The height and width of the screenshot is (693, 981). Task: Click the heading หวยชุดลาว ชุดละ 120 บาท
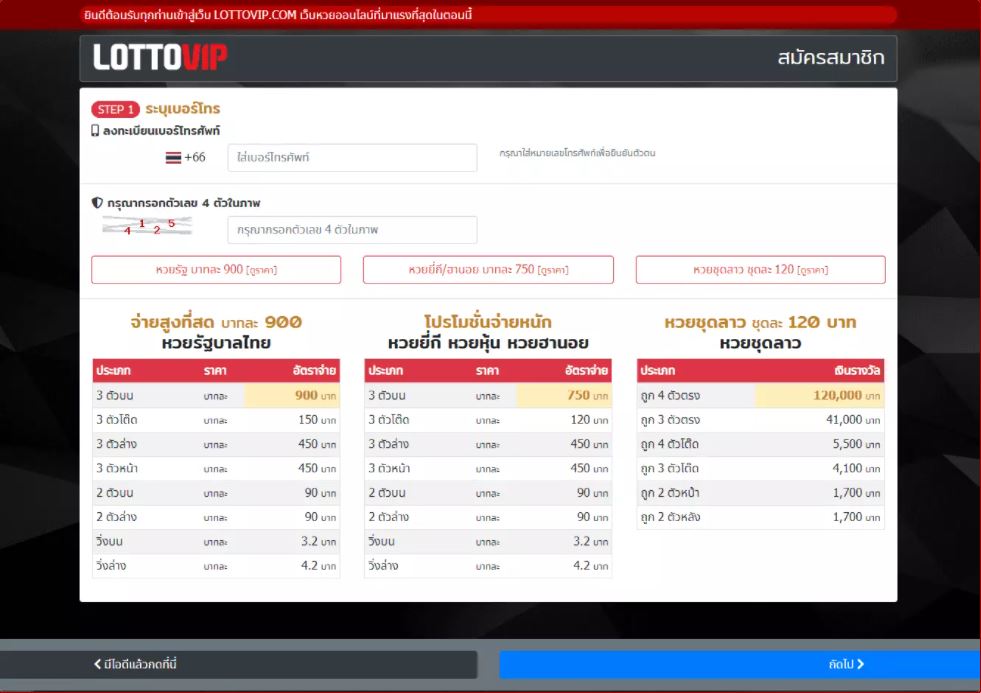point(760,322)
